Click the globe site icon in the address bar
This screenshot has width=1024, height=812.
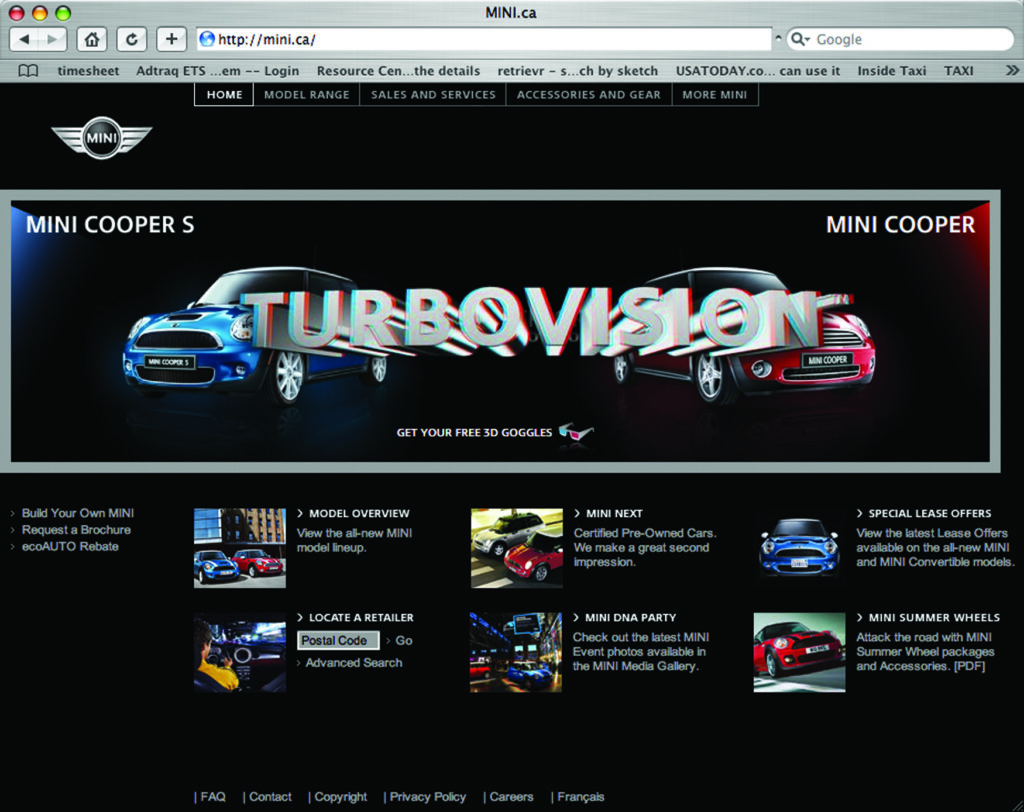point(207,39)
